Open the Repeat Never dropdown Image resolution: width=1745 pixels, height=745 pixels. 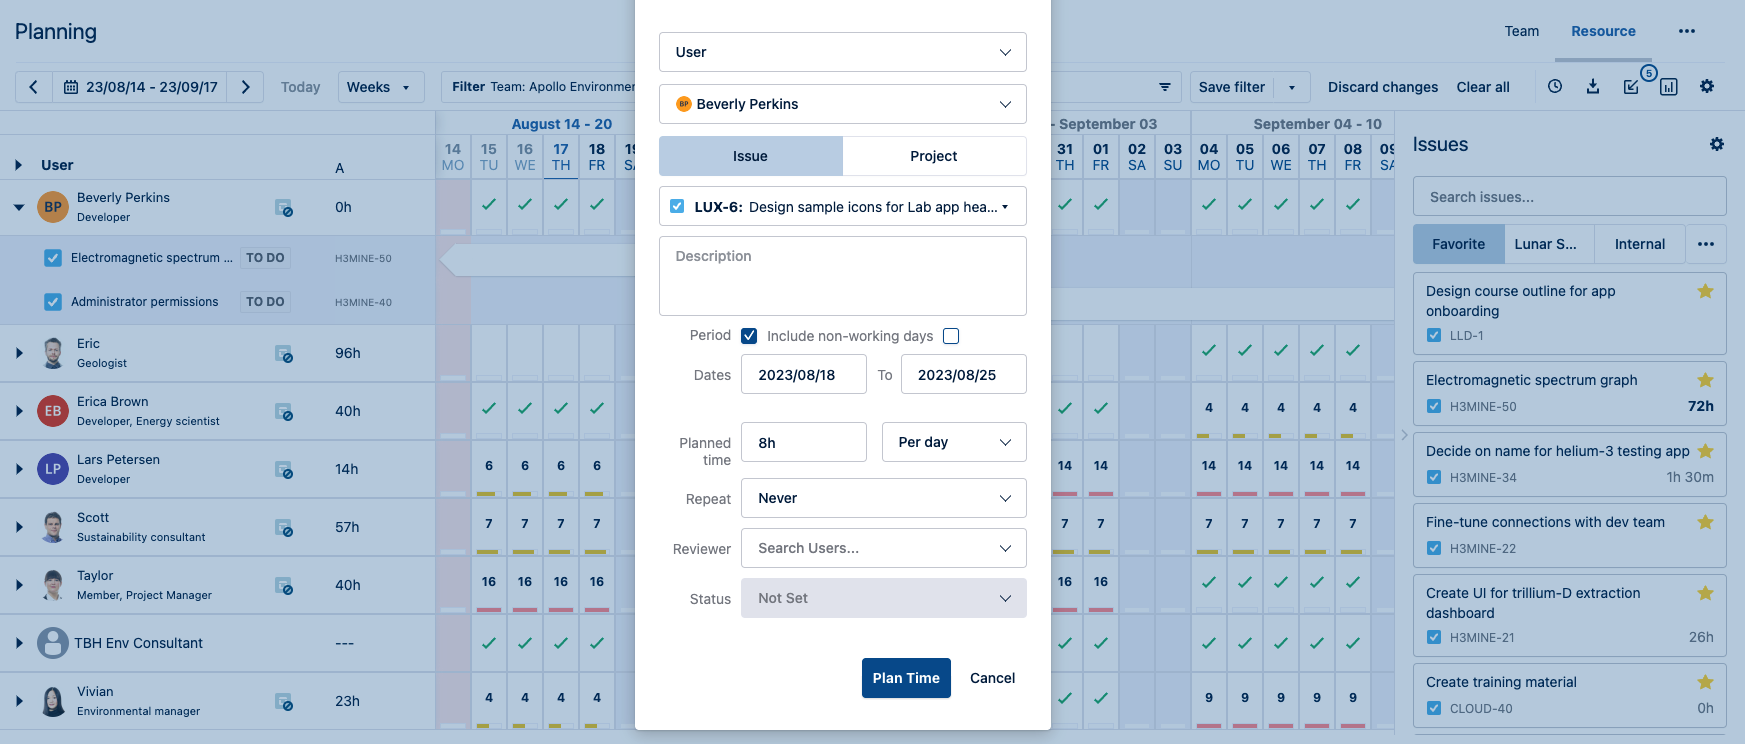[x=883, y=498]
